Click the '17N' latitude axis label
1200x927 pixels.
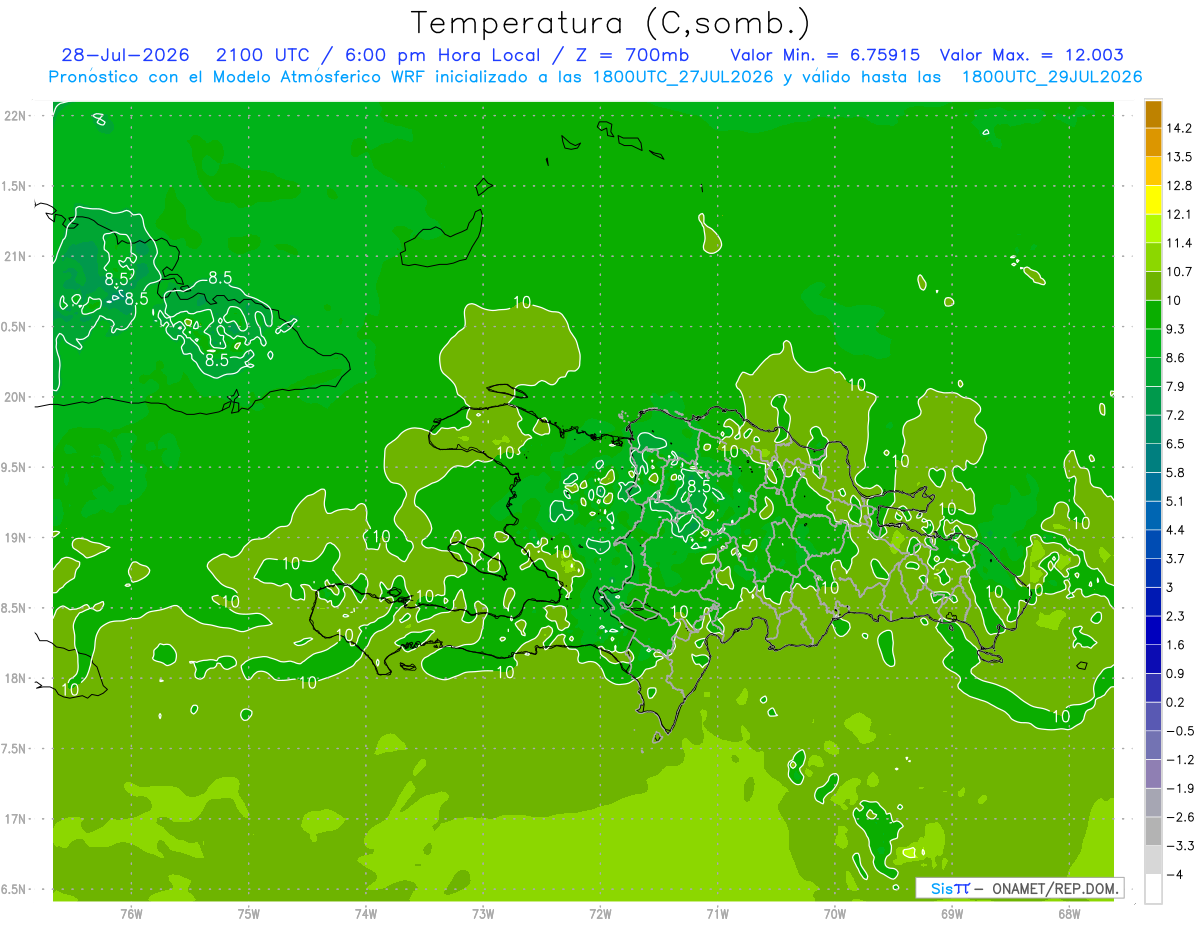coord(17,820)
